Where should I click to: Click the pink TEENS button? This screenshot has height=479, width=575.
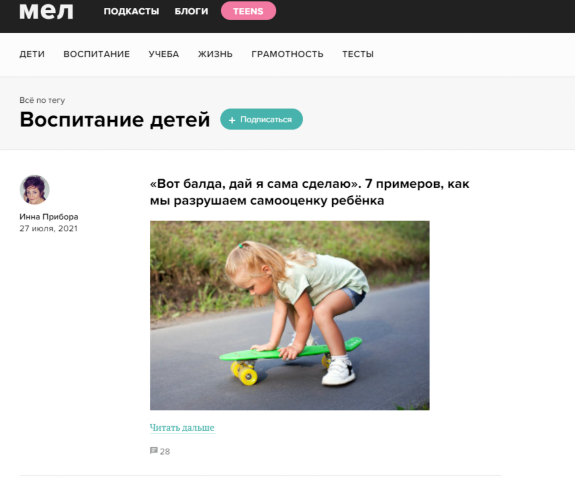coord(248,11)
